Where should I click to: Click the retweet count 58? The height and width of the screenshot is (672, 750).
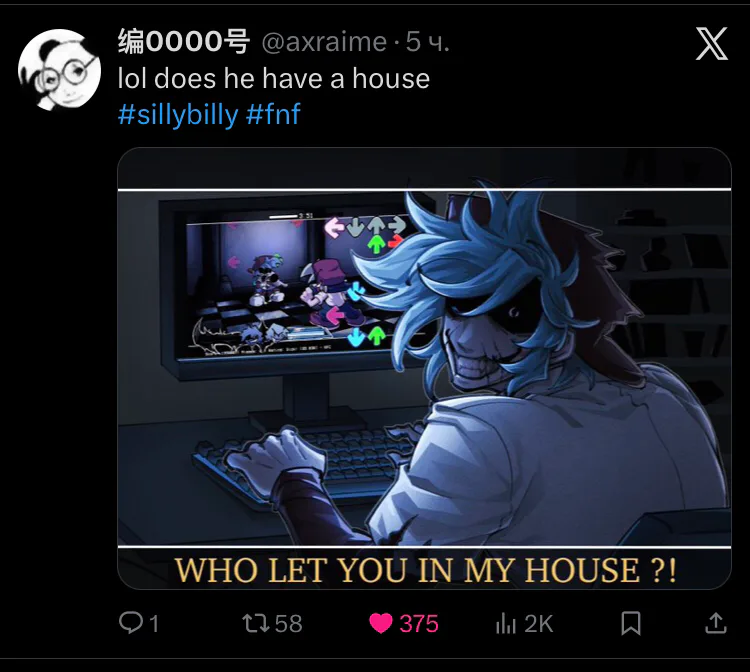pyautogui.click(x=288, y=624)
